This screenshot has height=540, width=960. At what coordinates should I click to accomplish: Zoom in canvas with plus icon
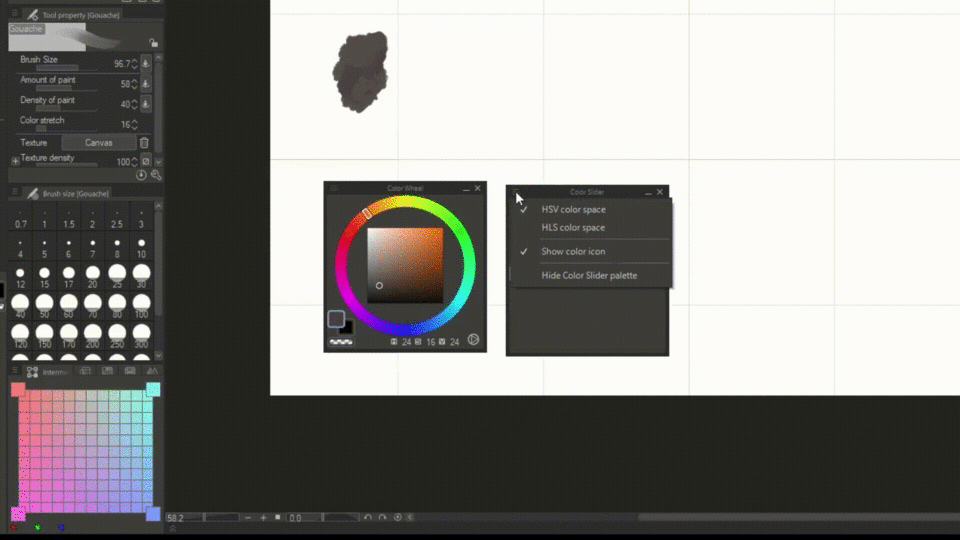263,518
